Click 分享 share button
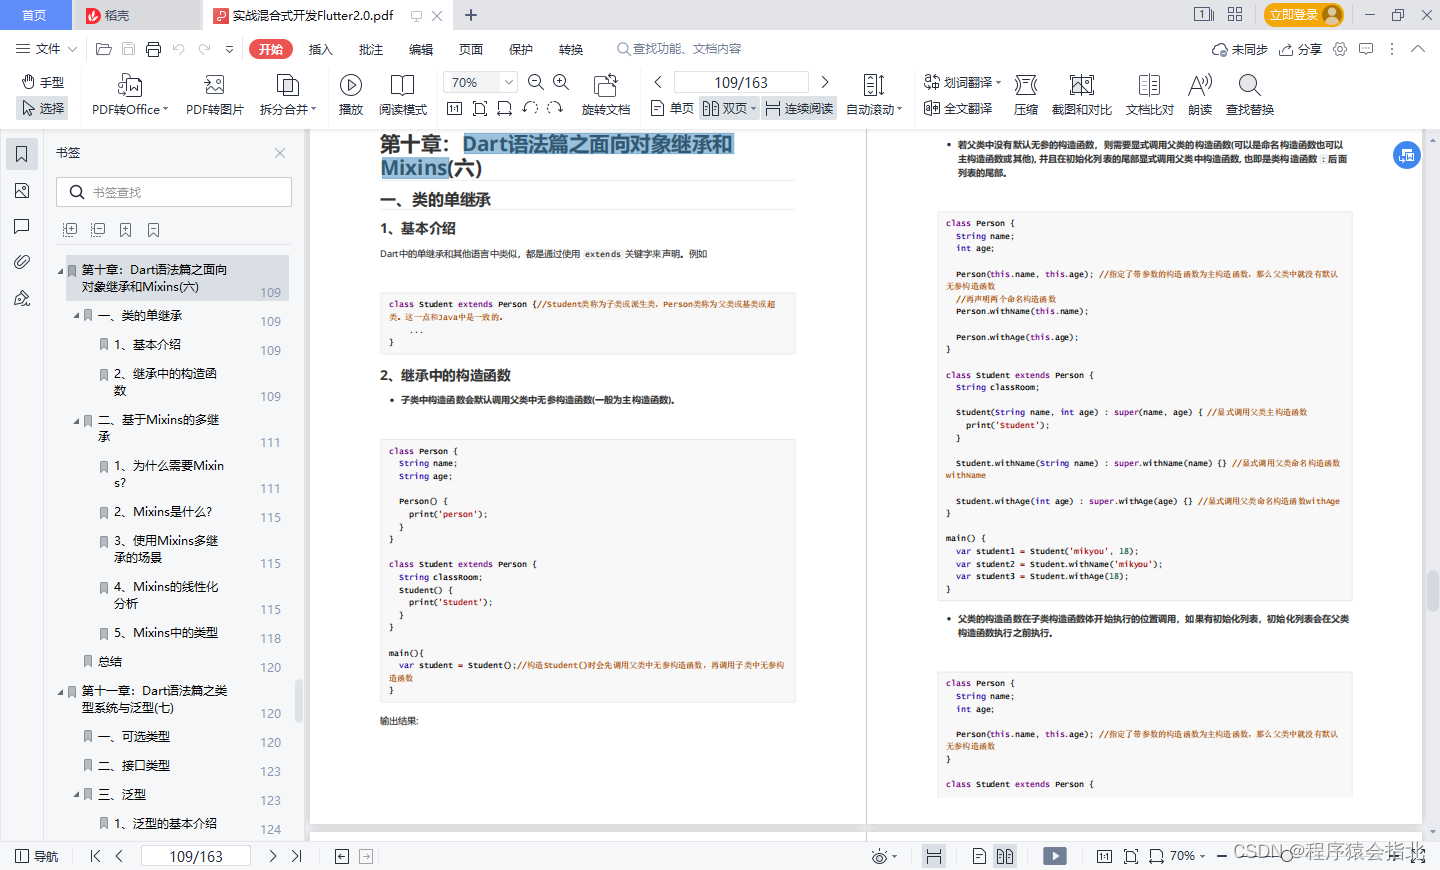The image size is (1440, 870). point(1300,49)
